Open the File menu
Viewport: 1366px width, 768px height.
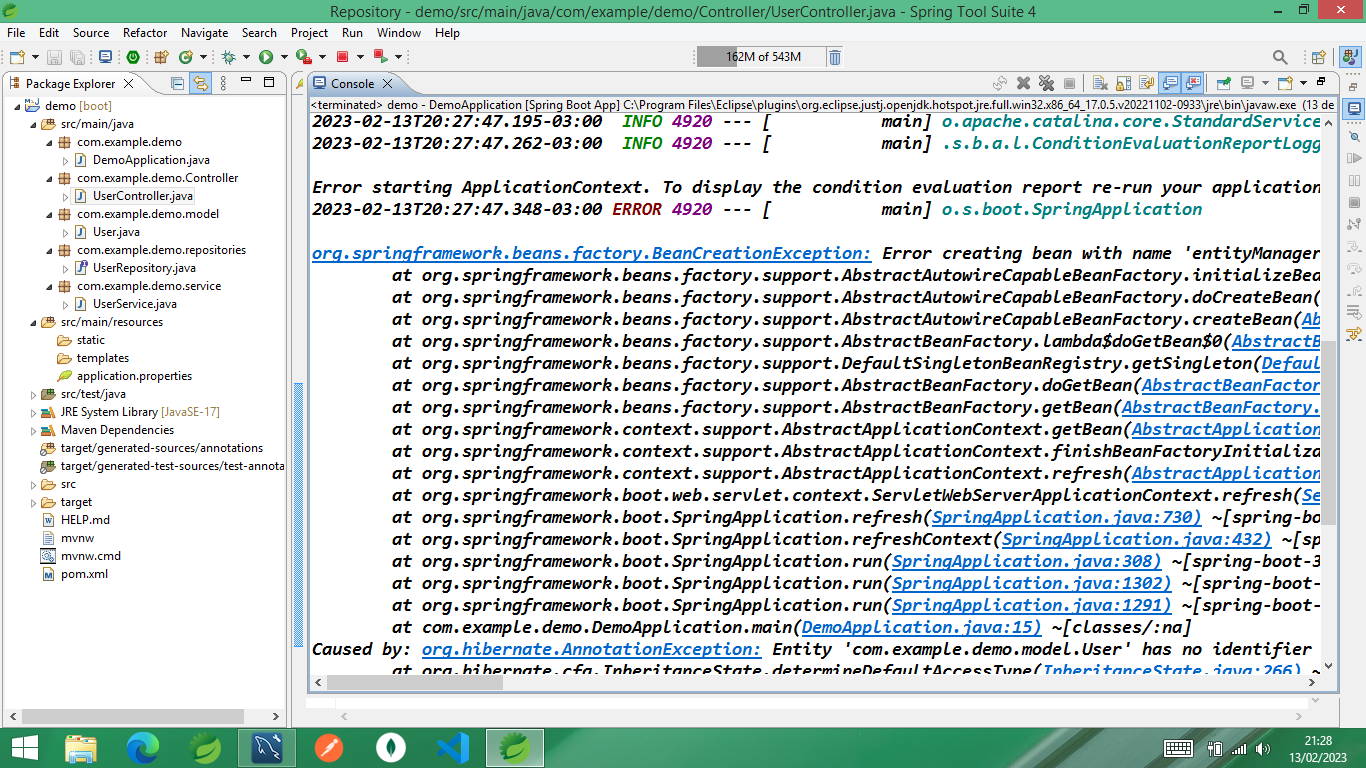(x=16, y=32)
